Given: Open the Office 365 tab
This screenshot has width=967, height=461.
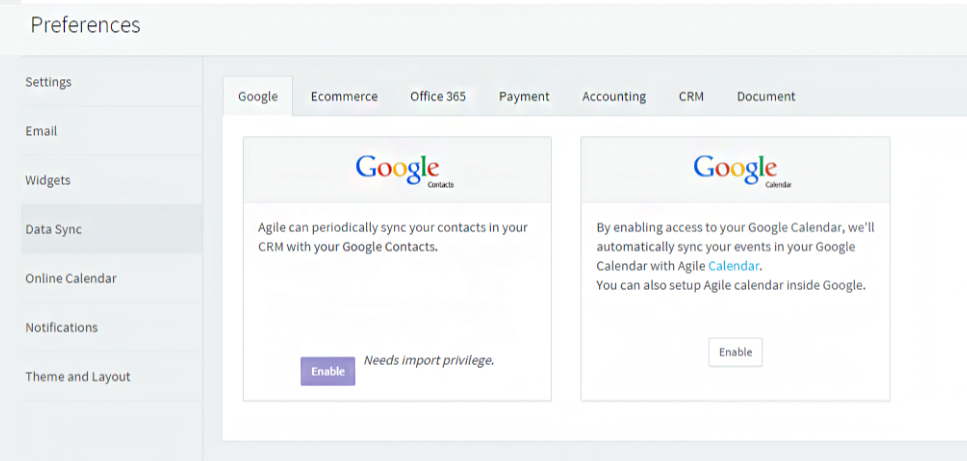Looking at the screenshot, I should pyautogui.click(x=438, y=96).
